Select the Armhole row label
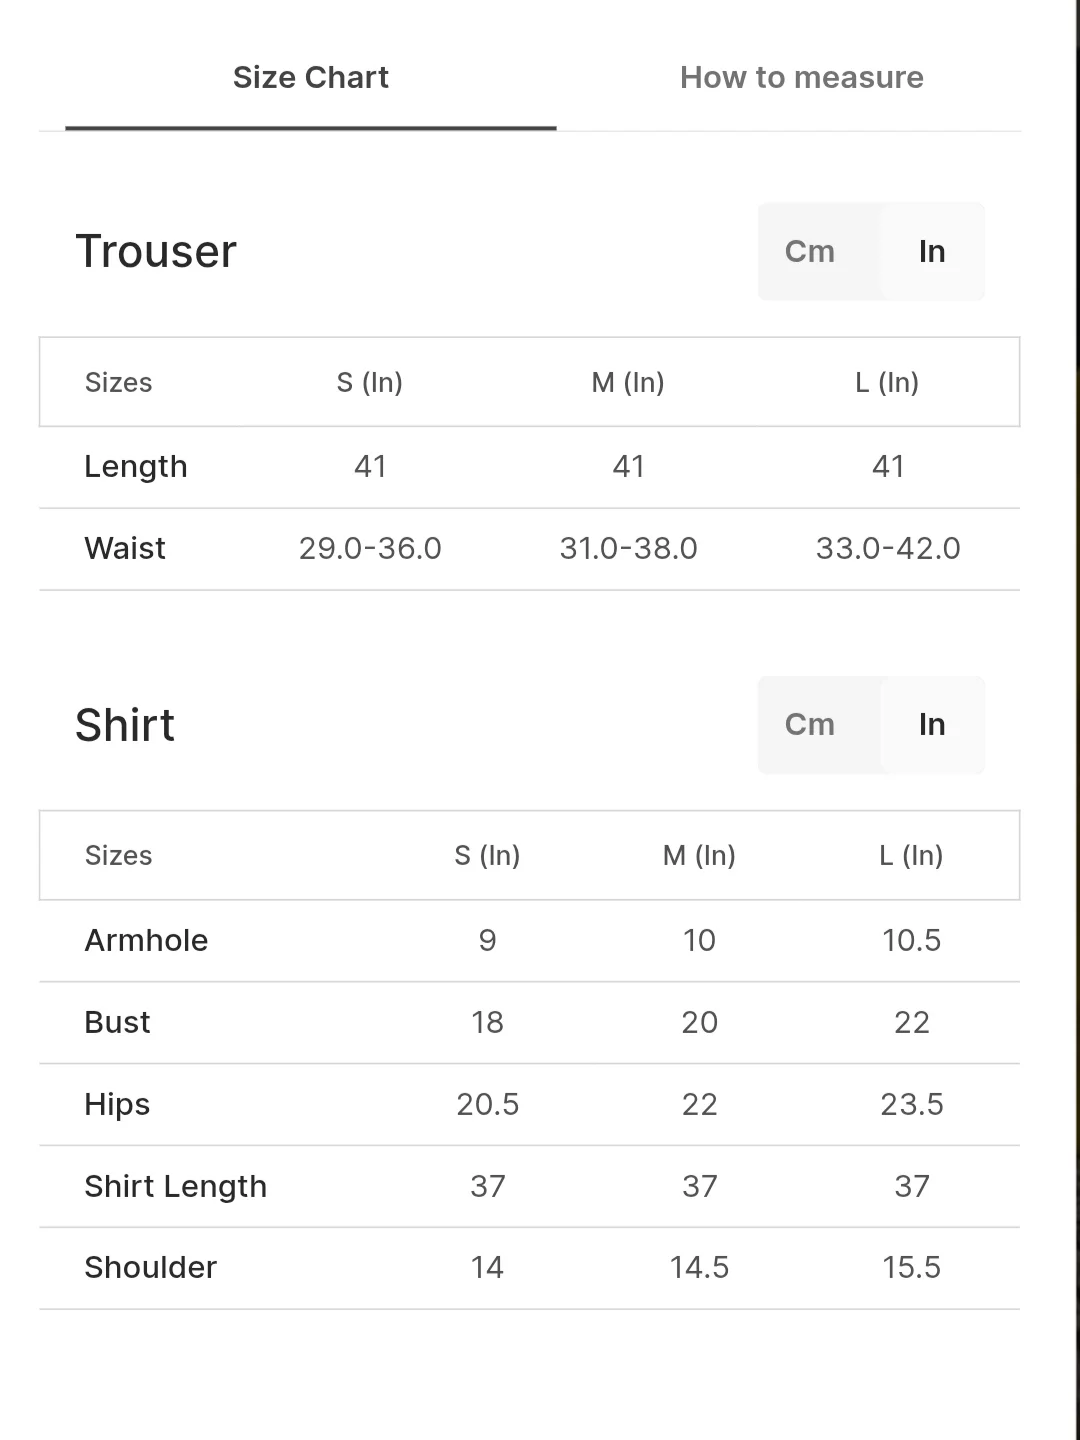 (x=146, y=940)
